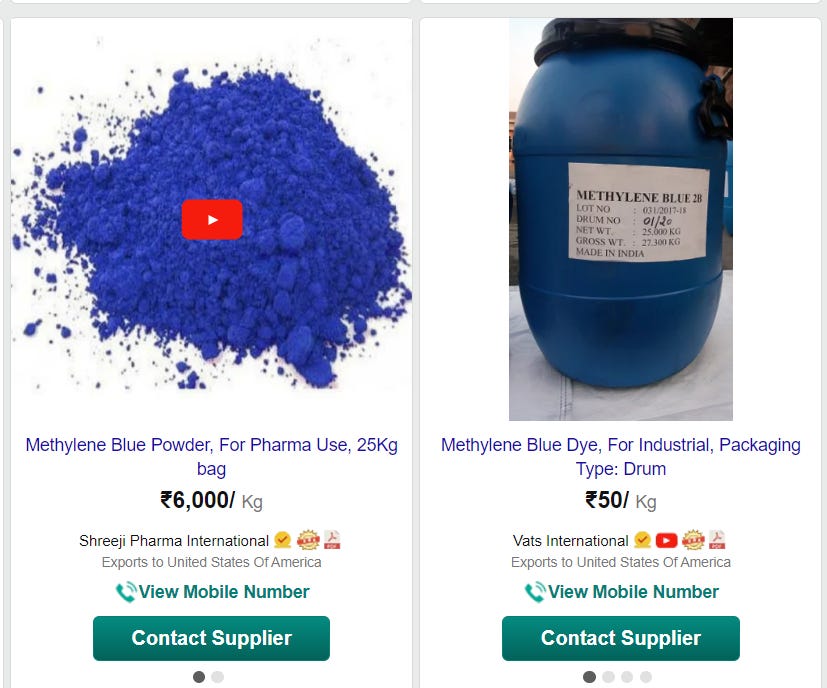
Task: Select second carousel dot under Vats listing
Action: [608, 677]
